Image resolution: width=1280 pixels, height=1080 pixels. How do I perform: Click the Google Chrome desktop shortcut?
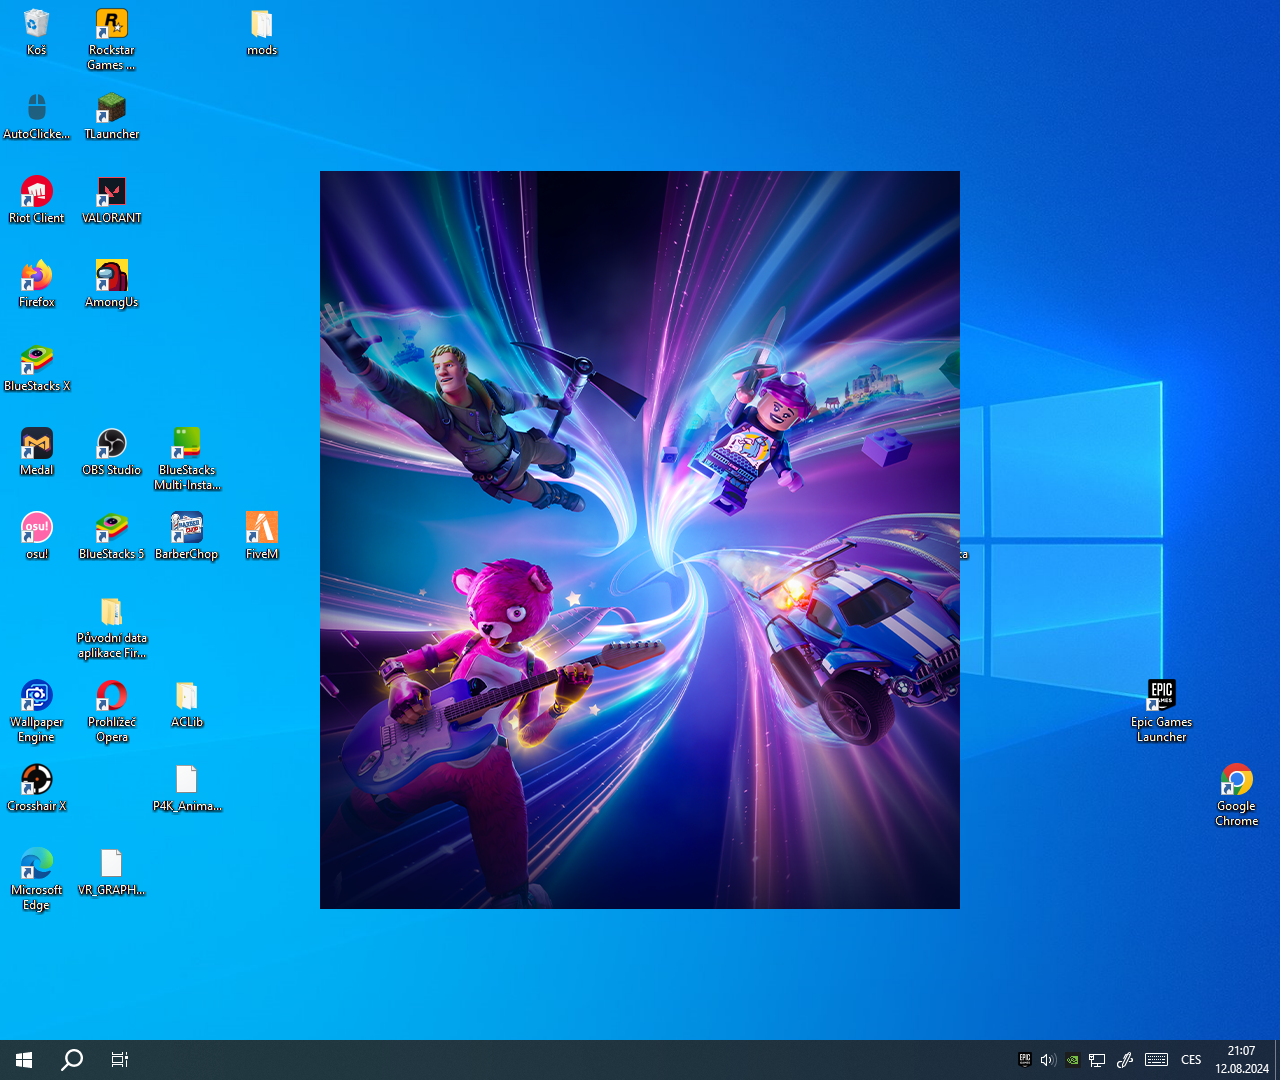click(x=1236, y=780)
